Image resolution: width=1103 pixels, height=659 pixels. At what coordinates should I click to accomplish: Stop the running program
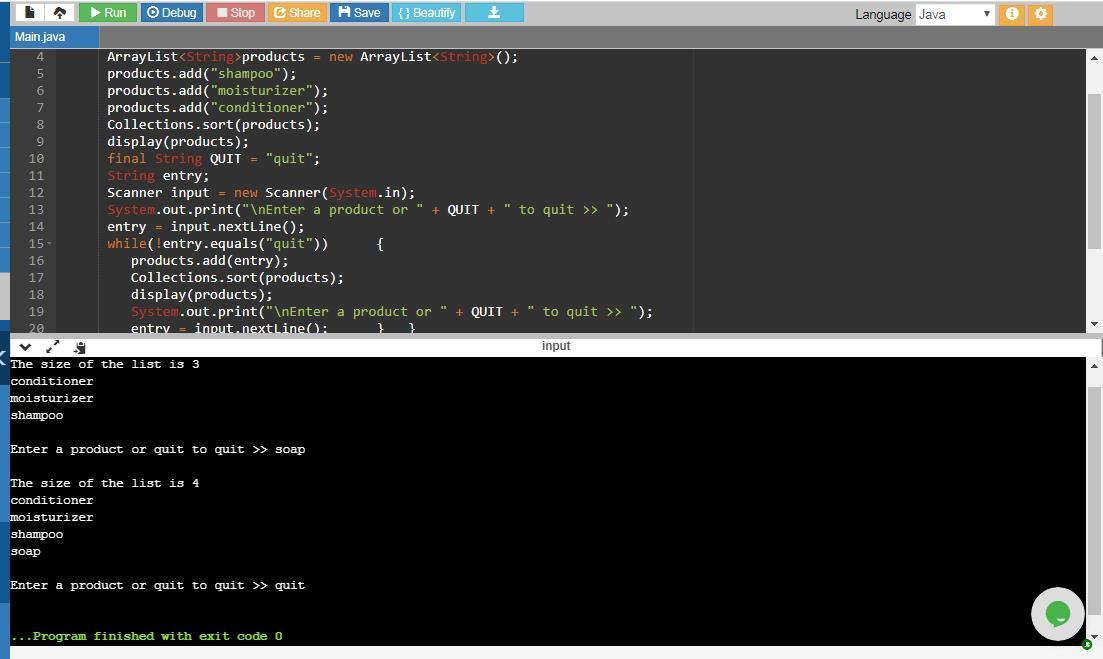point(235,13)
